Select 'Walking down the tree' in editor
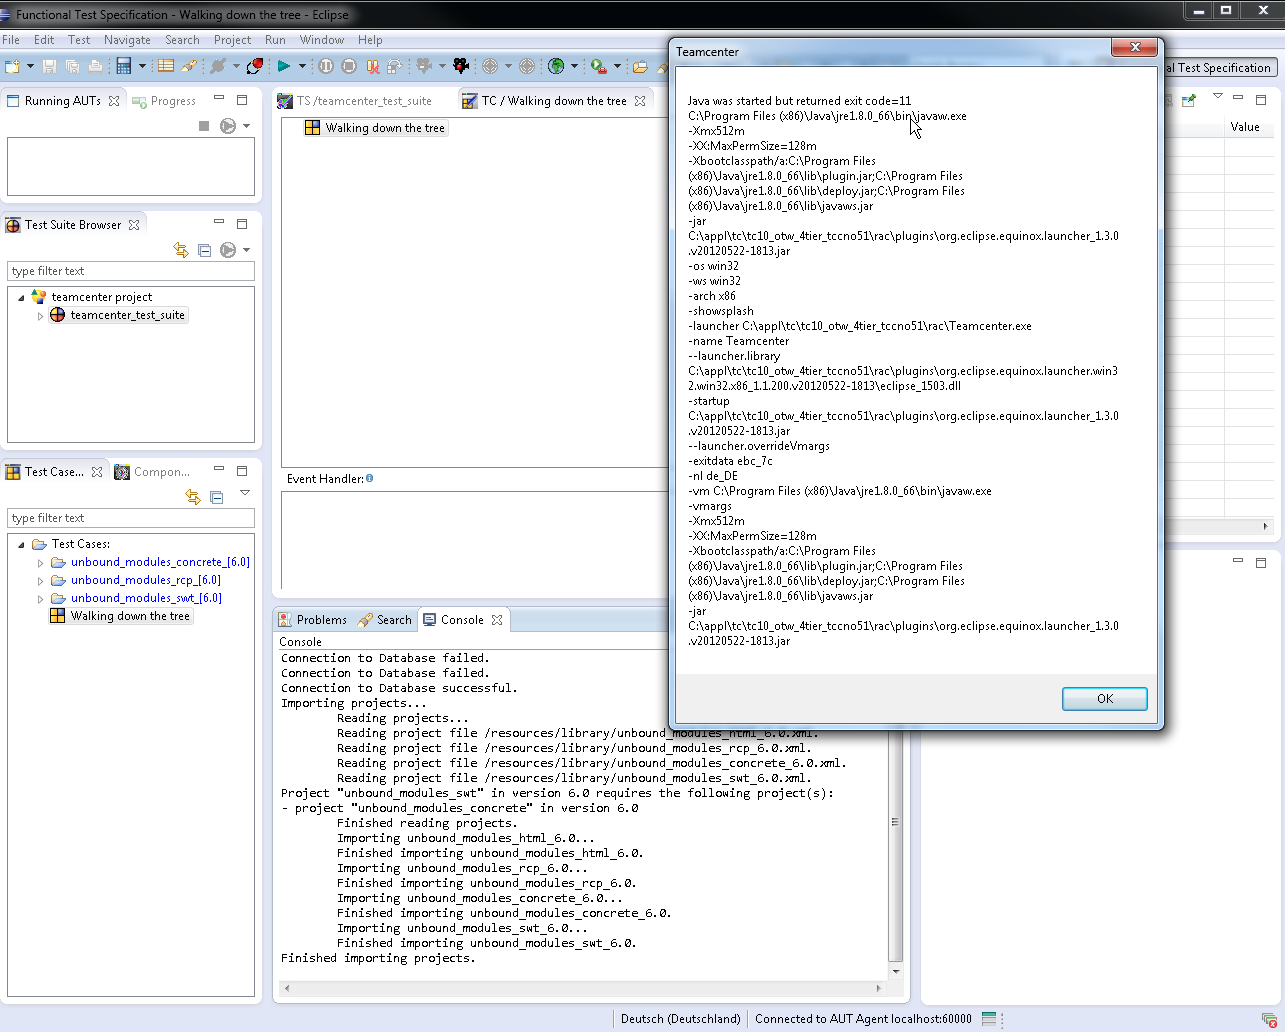The width and height of the screenshot is (1285, 1032). coord(375,128)
